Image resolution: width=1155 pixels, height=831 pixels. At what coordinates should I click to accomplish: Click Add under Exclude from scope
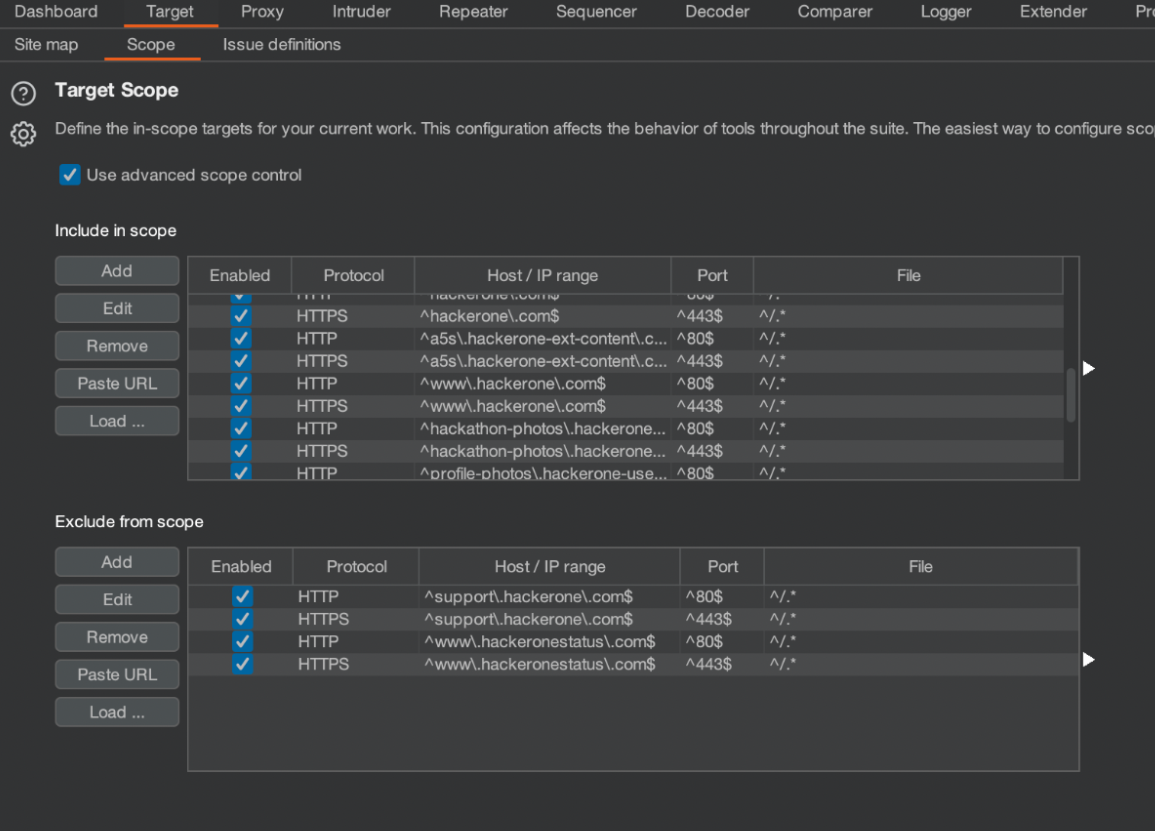point(117,562)
